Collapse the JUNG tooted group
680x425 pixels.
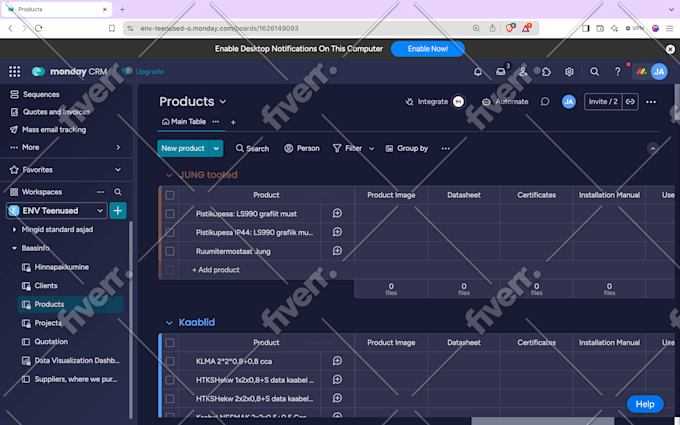coord(169,175)
